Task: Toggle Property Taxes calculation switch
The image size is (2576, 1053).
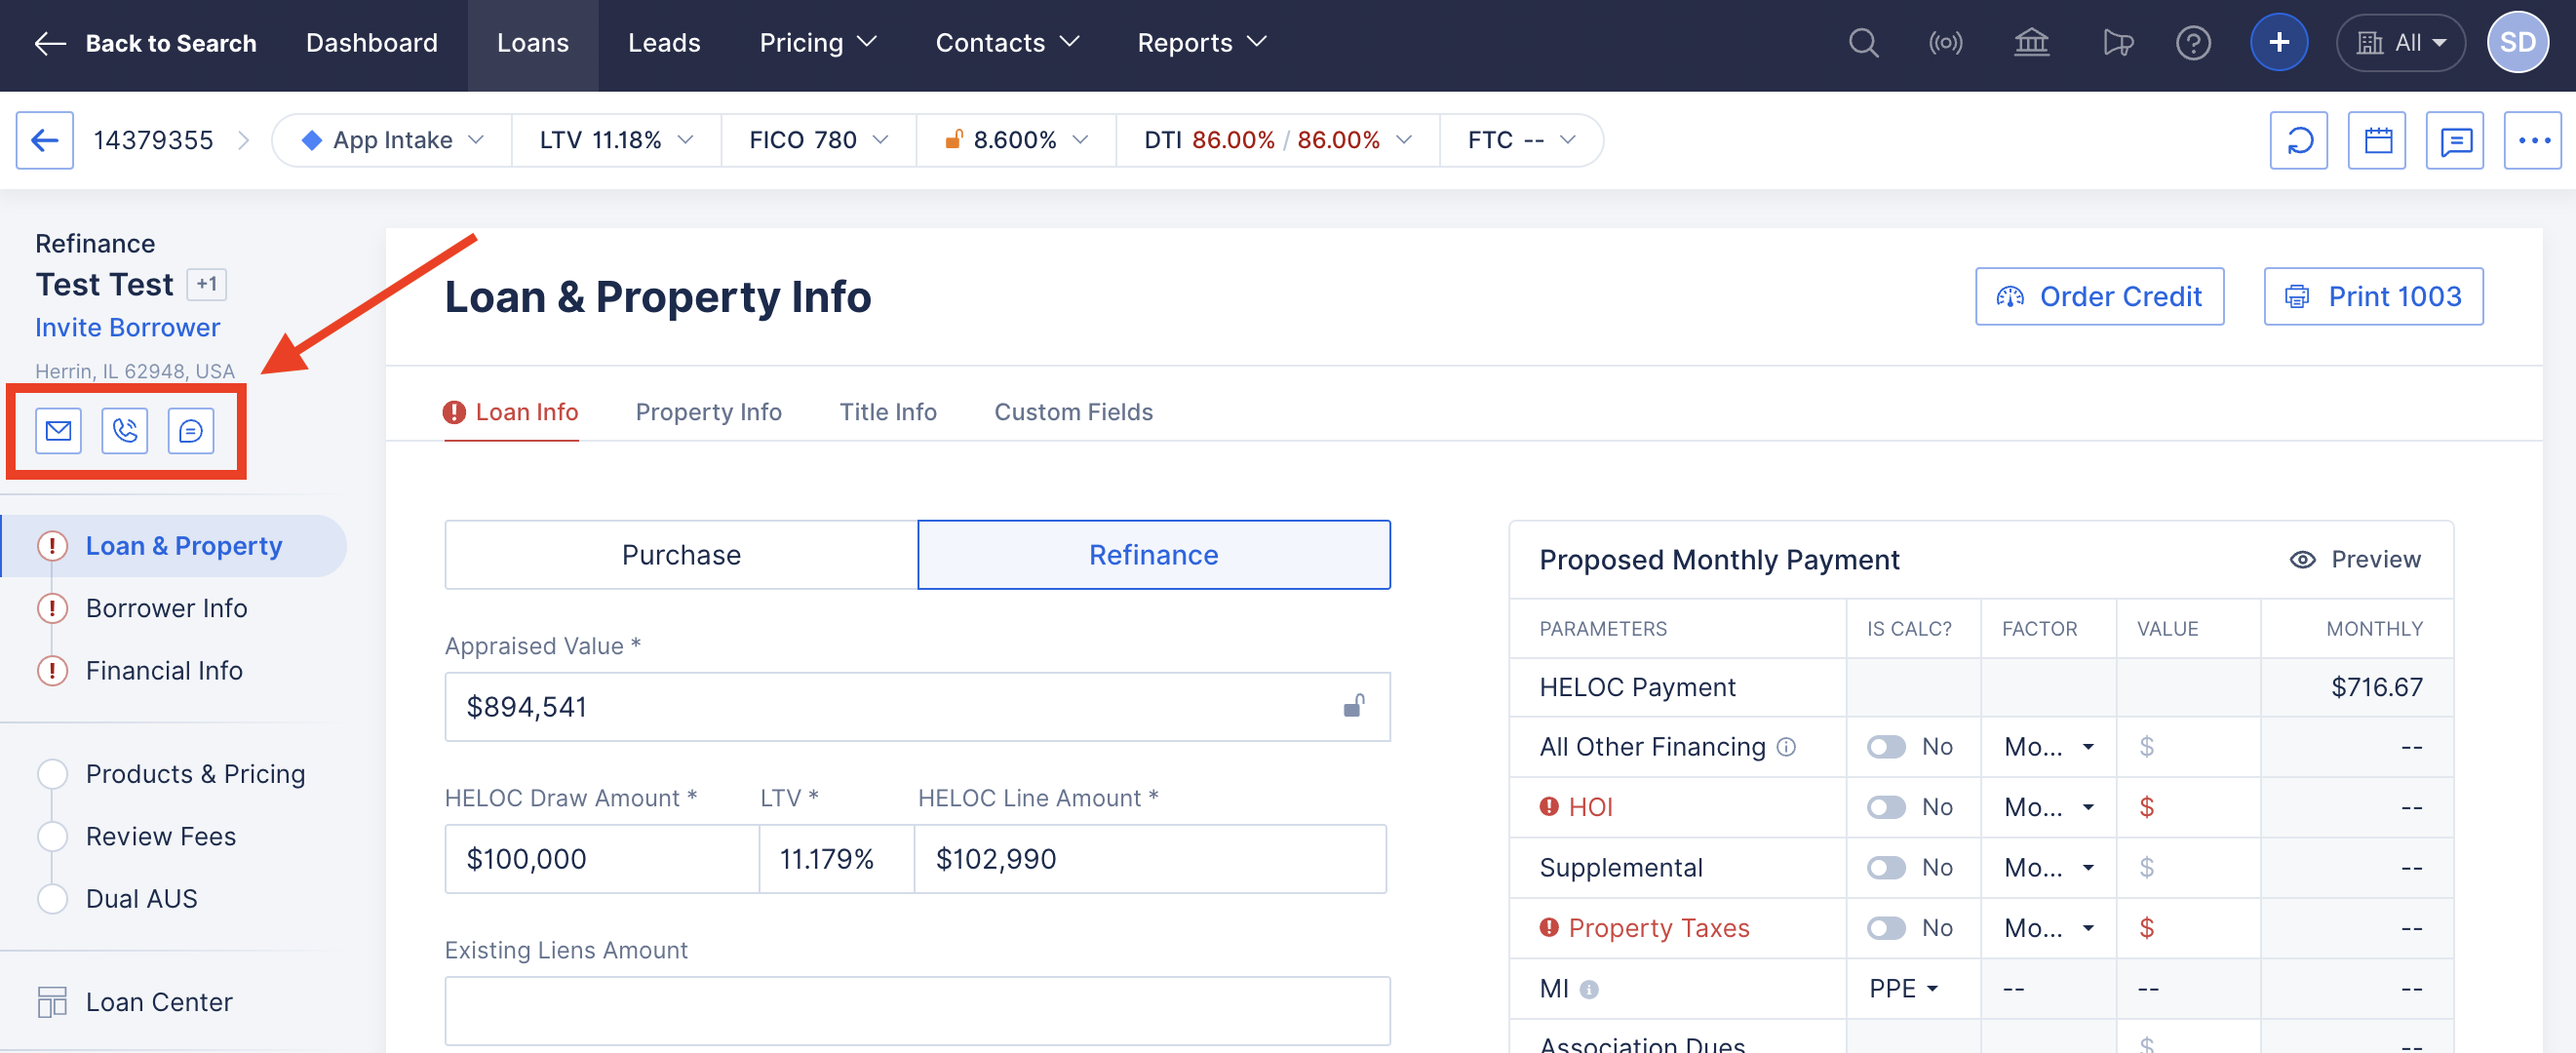Action: tap(1886, 928)
